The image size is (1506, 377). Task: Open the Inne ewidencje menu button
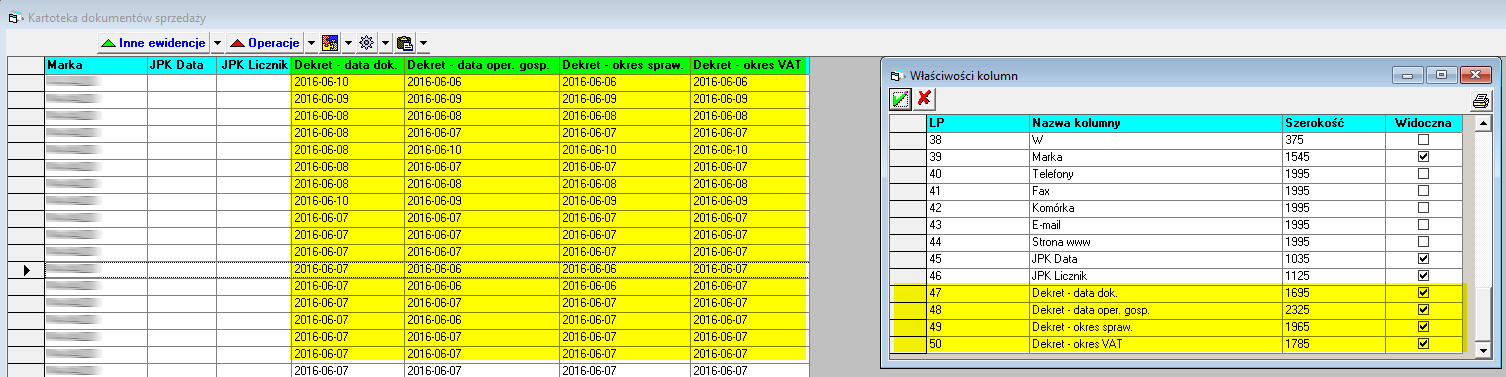click(153, 43)
